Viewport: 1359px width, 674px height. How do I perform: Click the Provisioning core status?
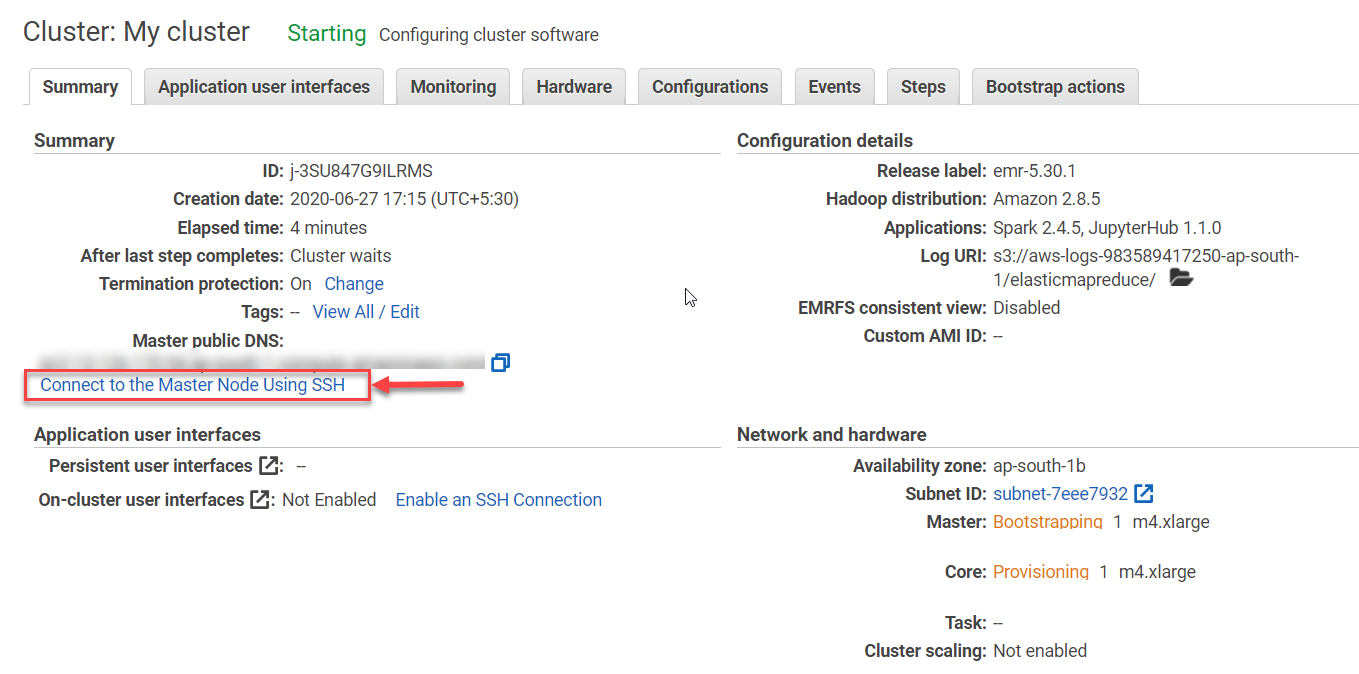[1041, 572]
